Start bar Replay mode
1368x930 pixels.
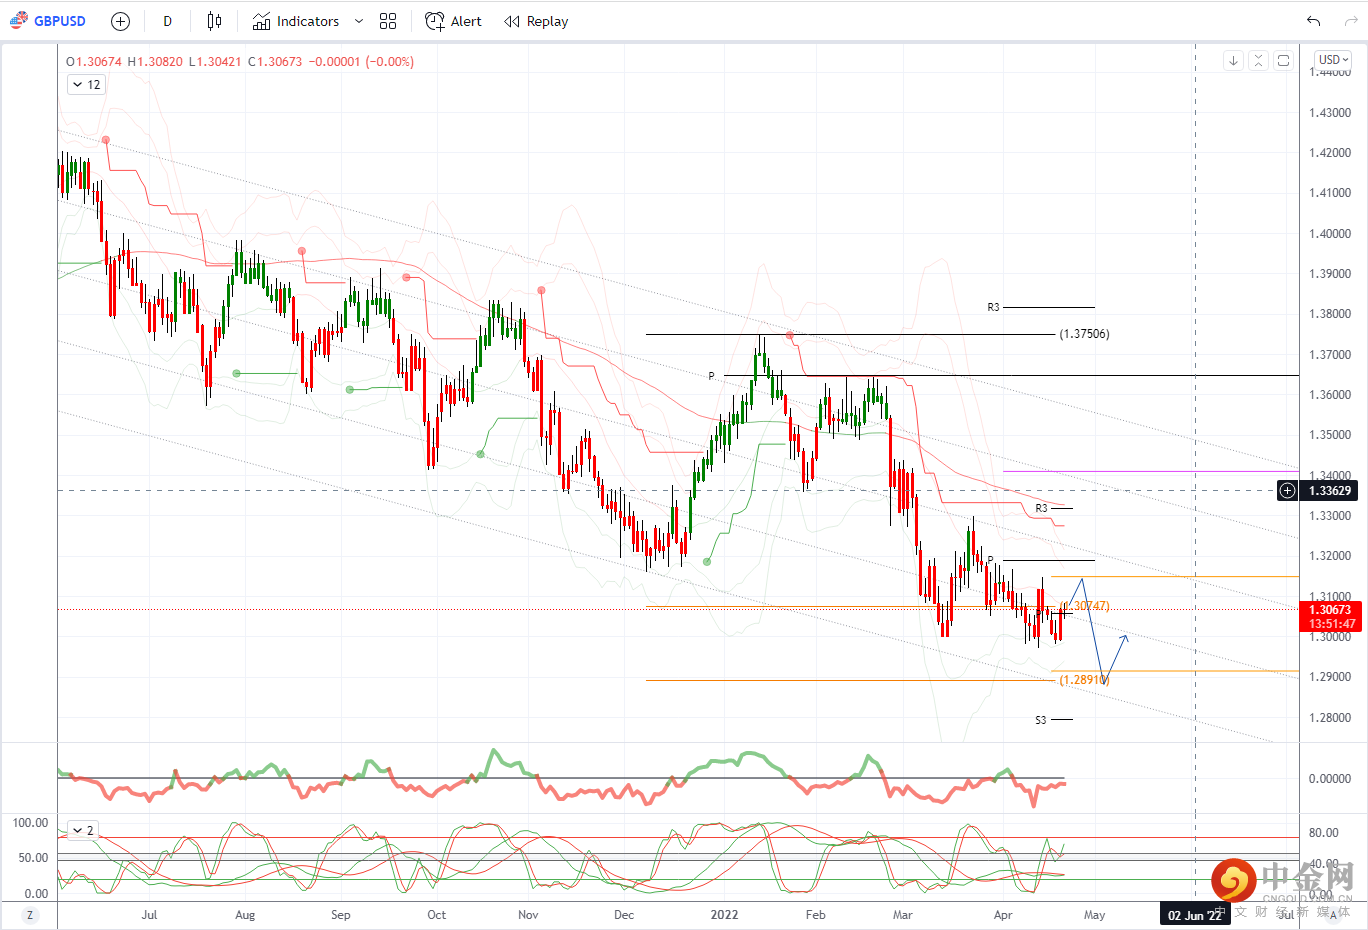tap(536, 21)
